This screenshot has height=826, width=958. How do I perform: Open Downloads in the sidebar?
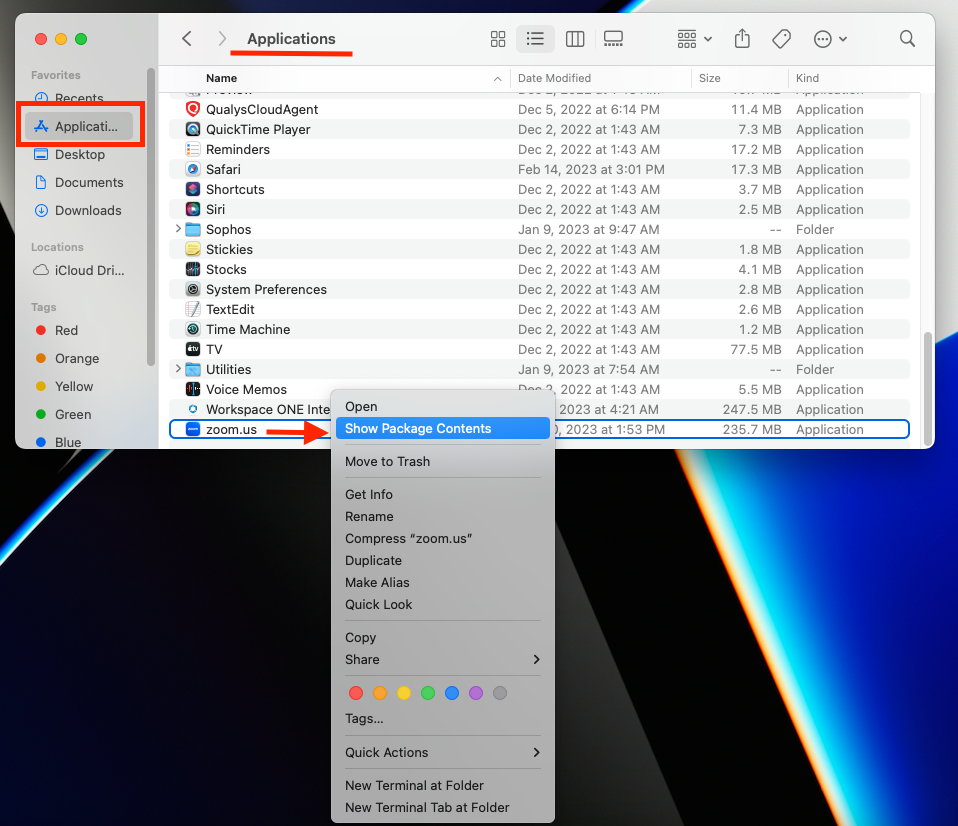click(88, 210)
